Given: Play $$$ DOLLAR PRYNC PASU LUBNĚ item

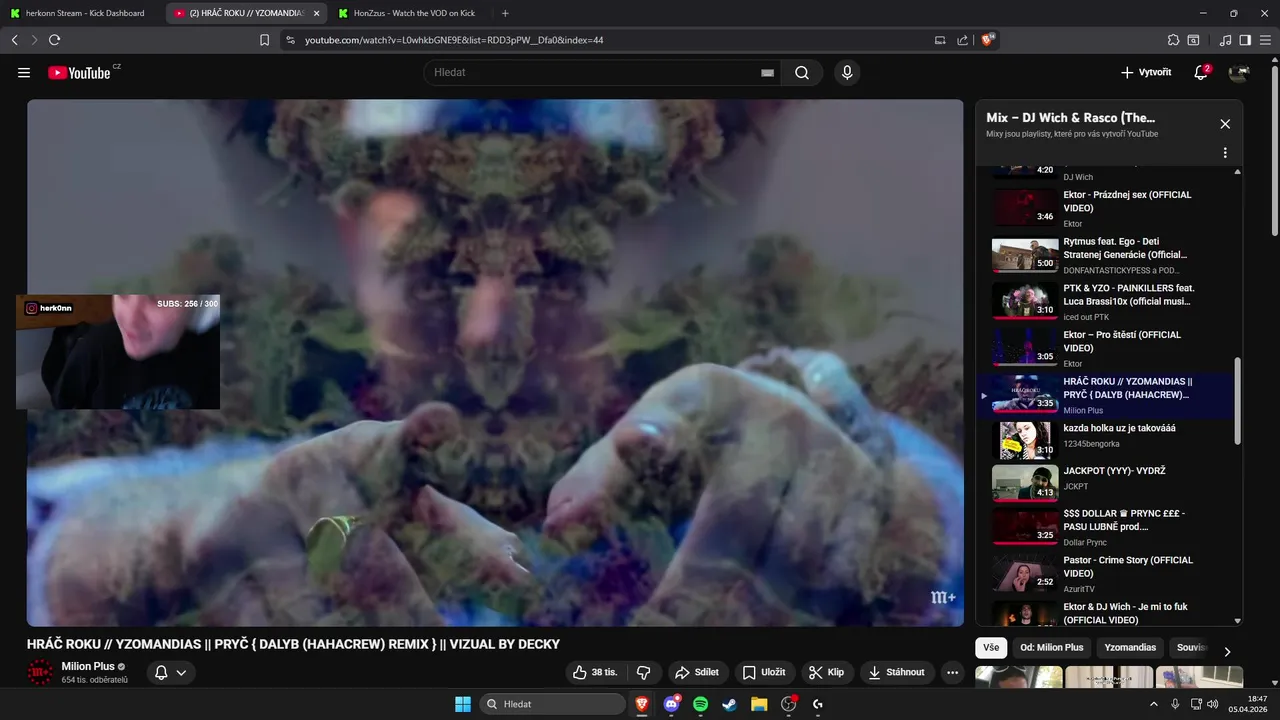Looking at the screenshot, I should coord(1108,527).
